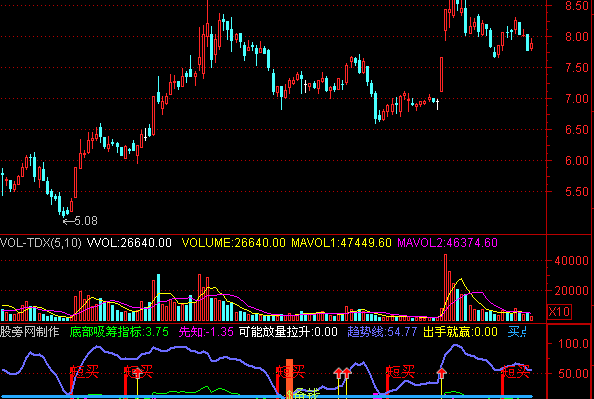Viewport: 594px width, 399px height.
Task: Click the 趋势线:54.77 trend line label
Action: [382, 332]
